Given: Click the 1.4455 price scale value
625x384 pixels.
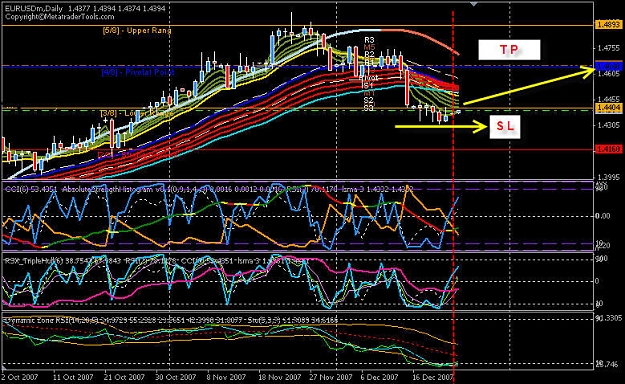Looking at the screenshot, I should tap(609, 99).
